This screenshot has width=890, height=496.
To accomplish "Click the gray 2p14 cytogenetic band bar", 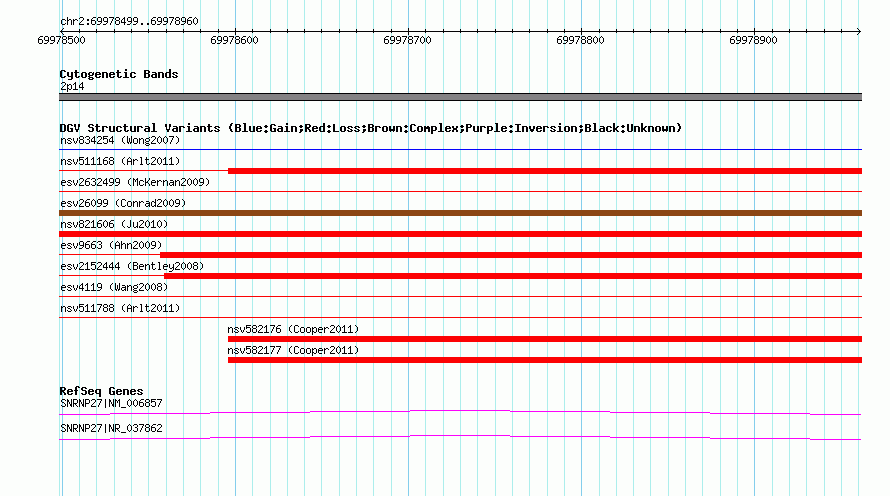I will (x=460, y=97).
